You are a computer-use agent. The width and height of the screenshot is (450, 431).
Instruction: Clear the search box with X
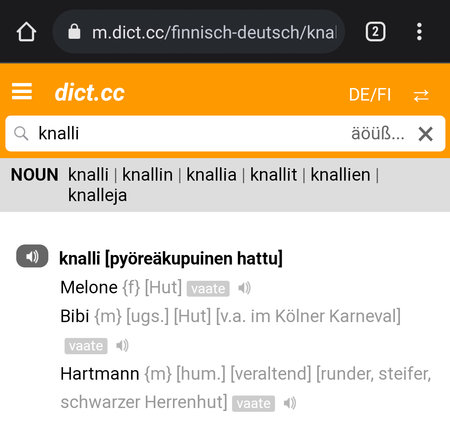425,134
